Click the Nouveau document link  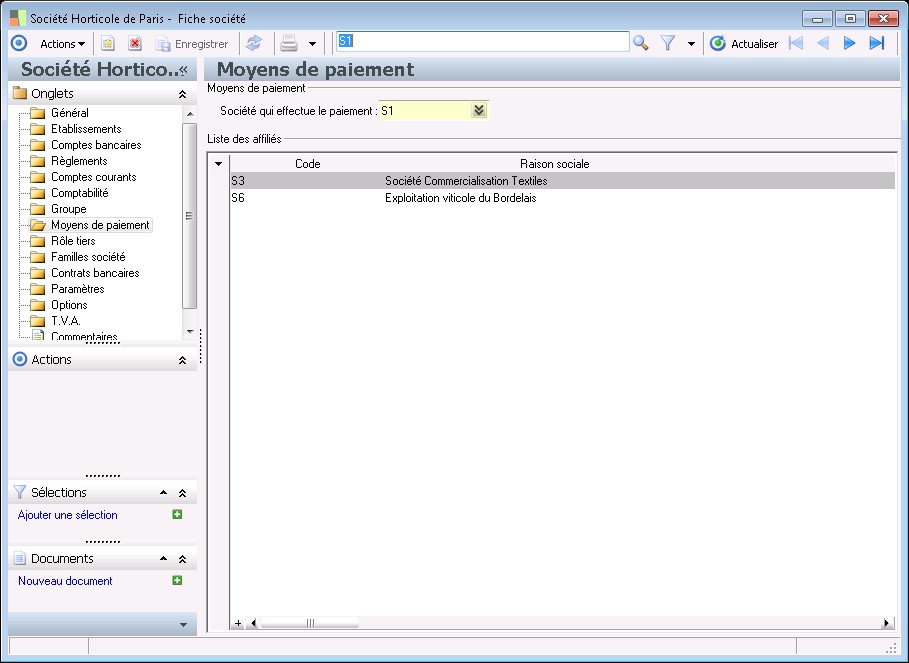pyautogui.click(x=65, y=581)
